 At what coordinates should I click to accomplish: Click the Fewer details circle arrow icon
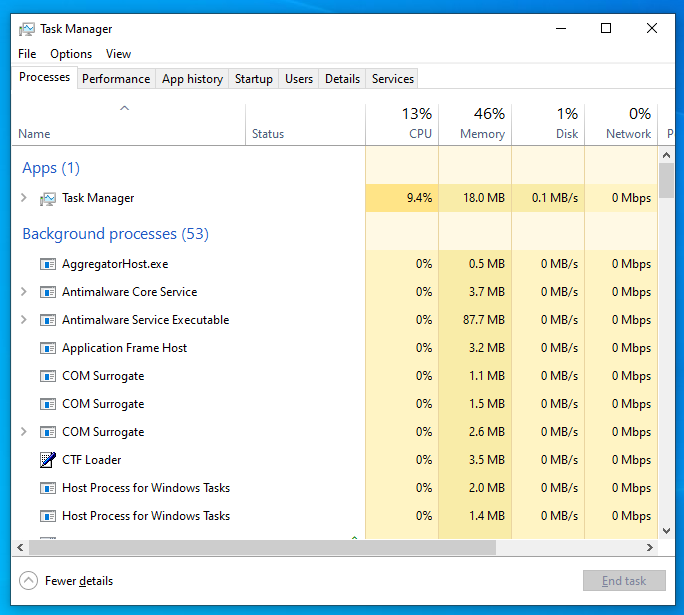pos(28,581)
